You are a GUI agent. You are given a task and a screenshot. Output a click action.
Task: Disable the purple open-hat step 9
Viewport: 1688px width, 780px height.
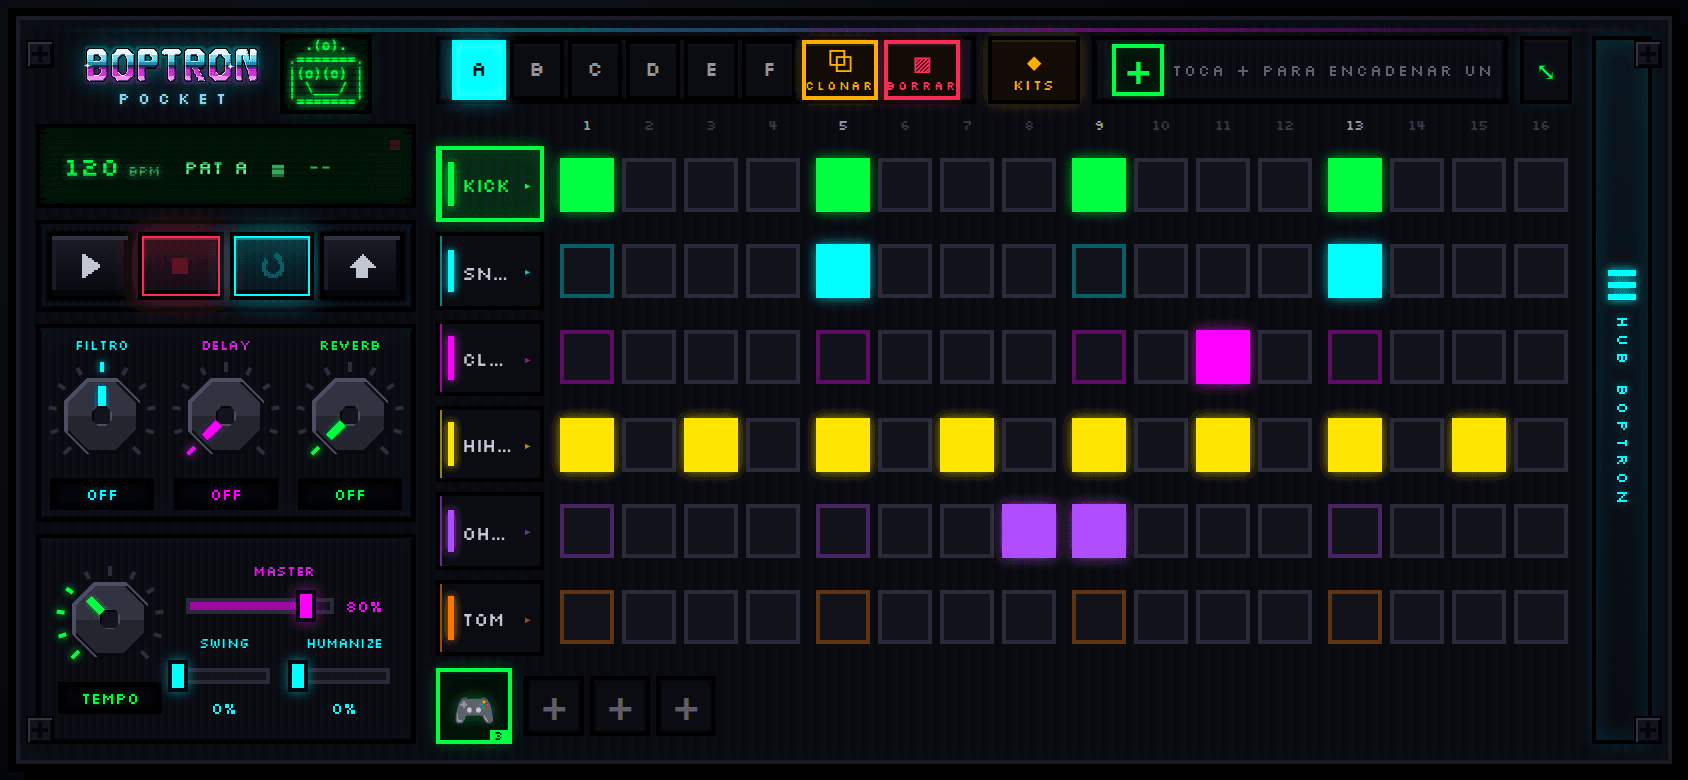pos(1099,531)
